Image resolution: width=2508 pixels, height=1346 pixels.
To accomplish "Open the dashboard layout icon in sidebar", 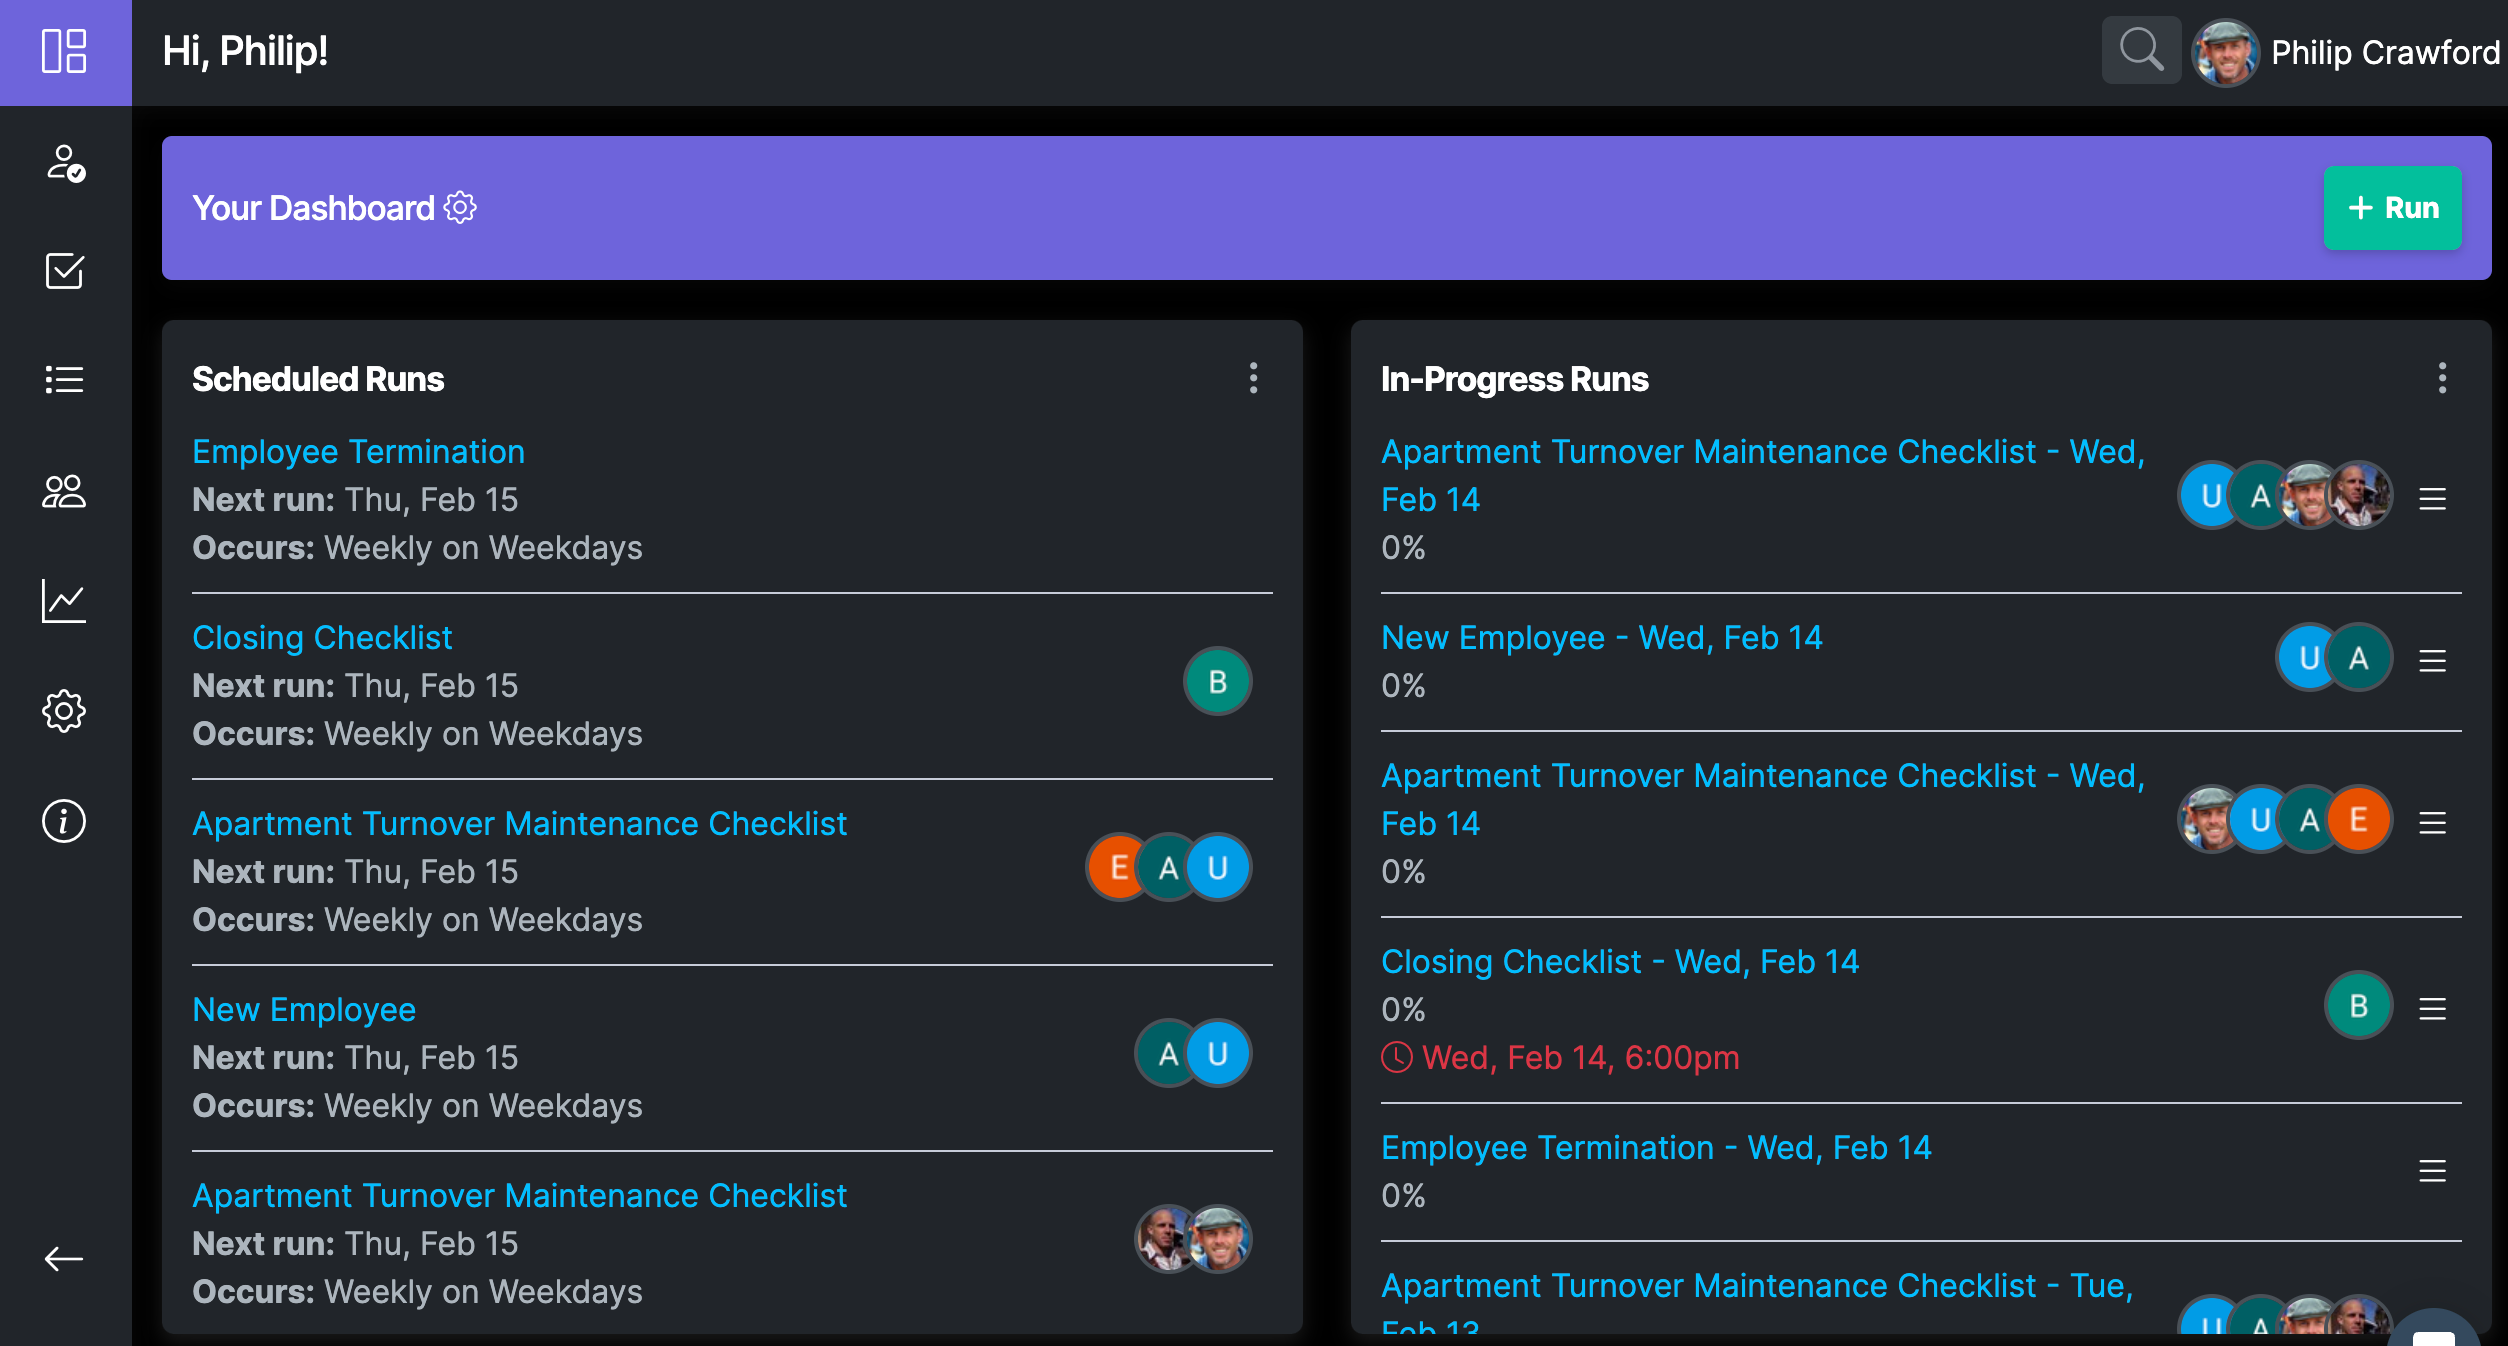I will pyautogui.click(x=64, y=52).
